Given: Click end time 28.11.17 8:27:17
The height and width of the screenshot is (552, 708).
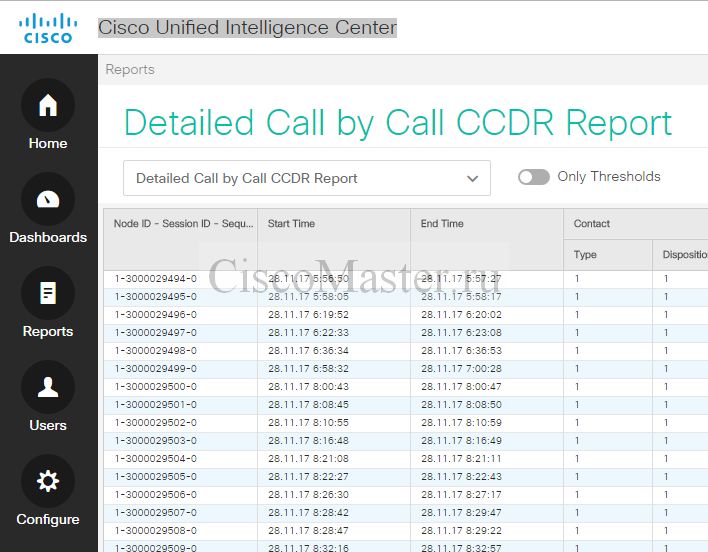Looking at the screenshot, I should [461, 496].
